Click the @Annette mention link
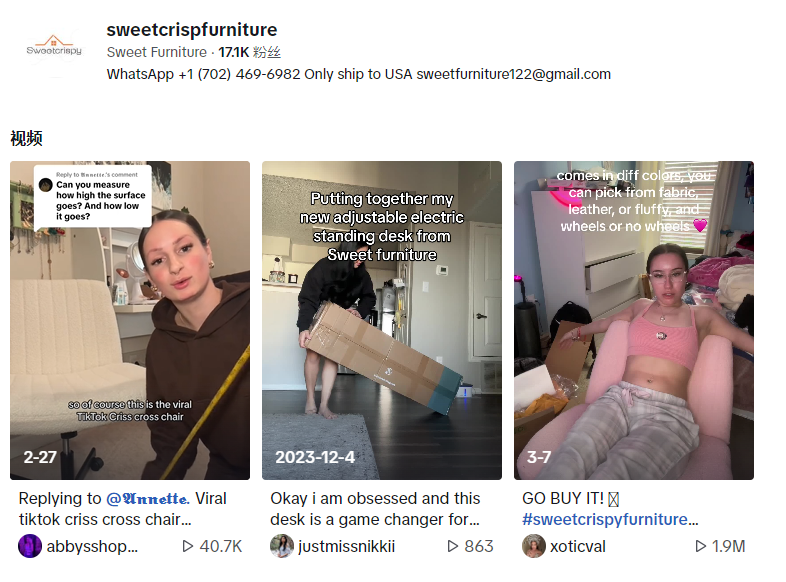This screenshot has height=582, width=786. (148, 498)
